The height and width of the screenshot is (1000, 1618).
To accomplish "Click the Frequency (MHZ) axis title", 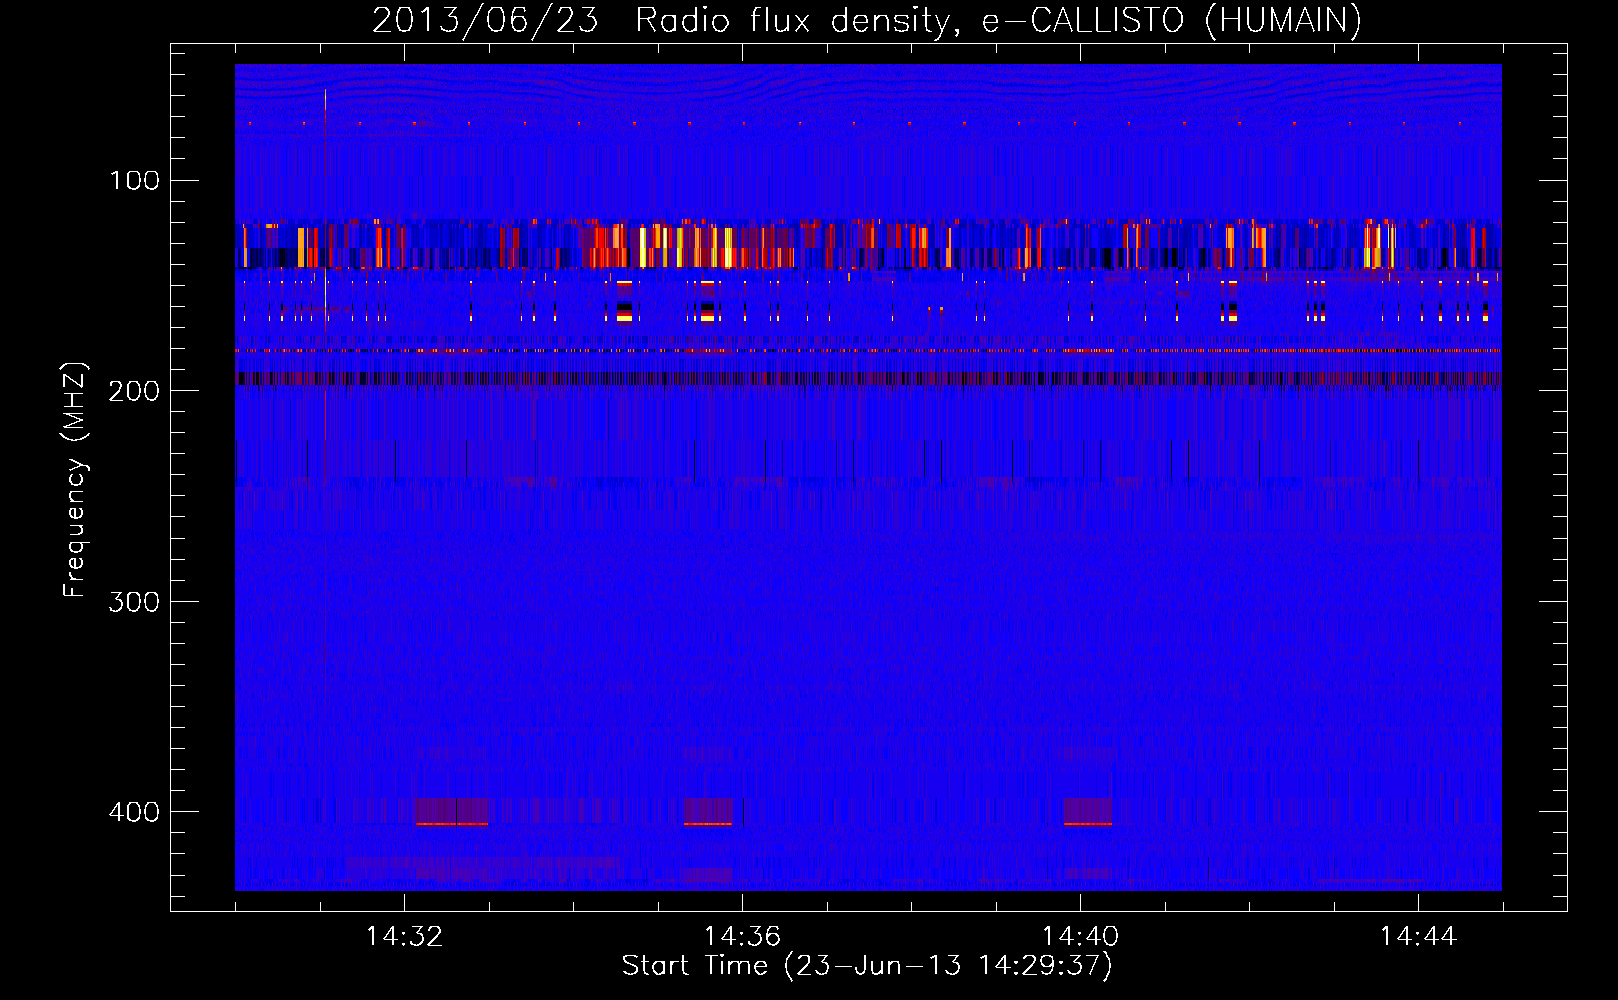I will pyautogui.click(x=75, y=479).
